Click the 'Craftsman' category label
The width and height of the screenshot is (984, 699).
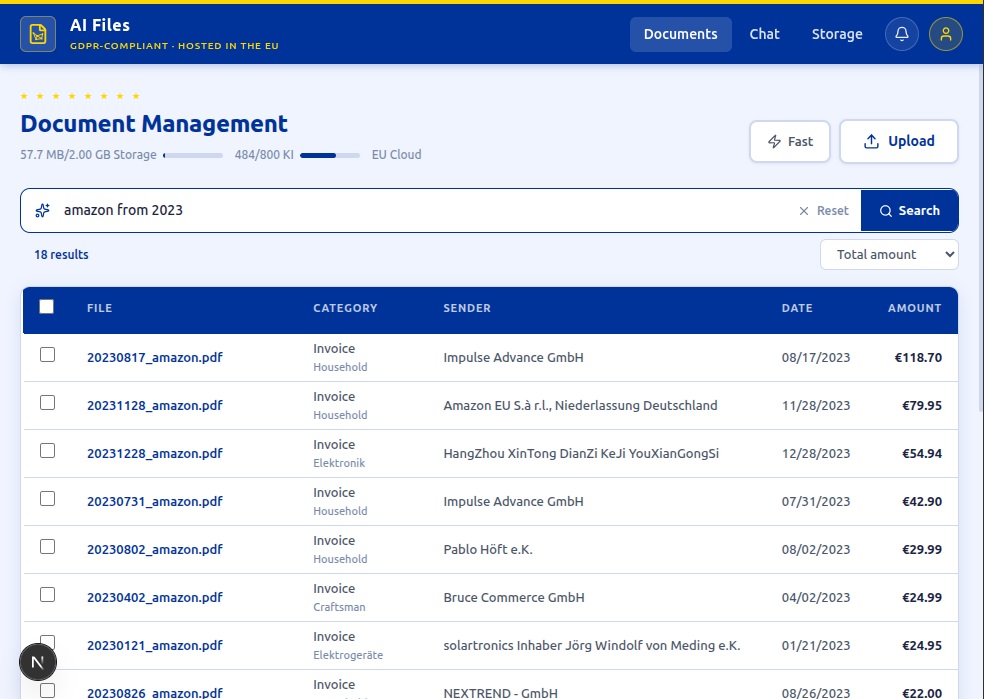pos(339,607)
